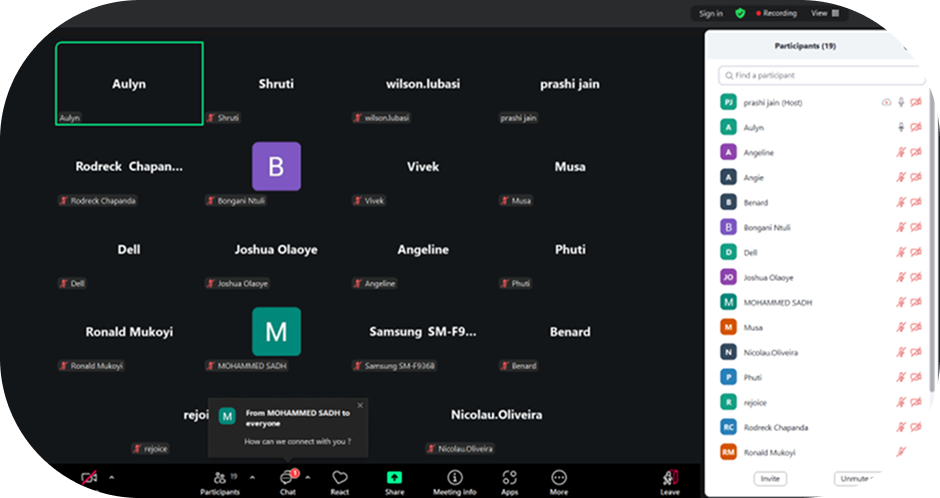Click the Invite button
This screenshot has height=498, width=940.
click(770, 479)
